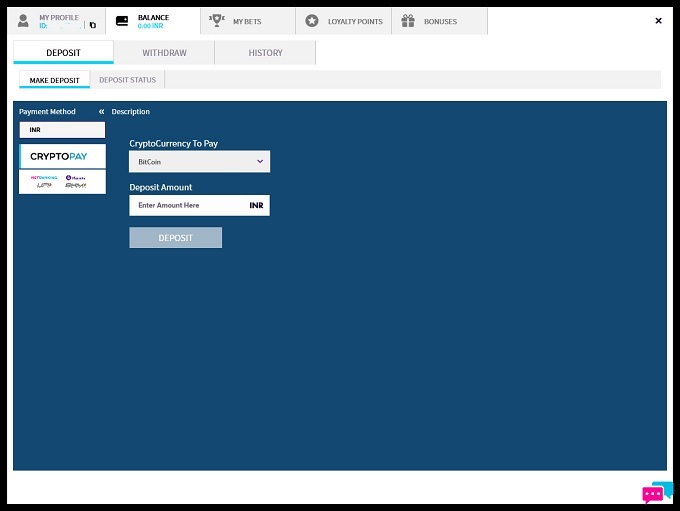Open the live chat bubble icon

coord(656,493)
